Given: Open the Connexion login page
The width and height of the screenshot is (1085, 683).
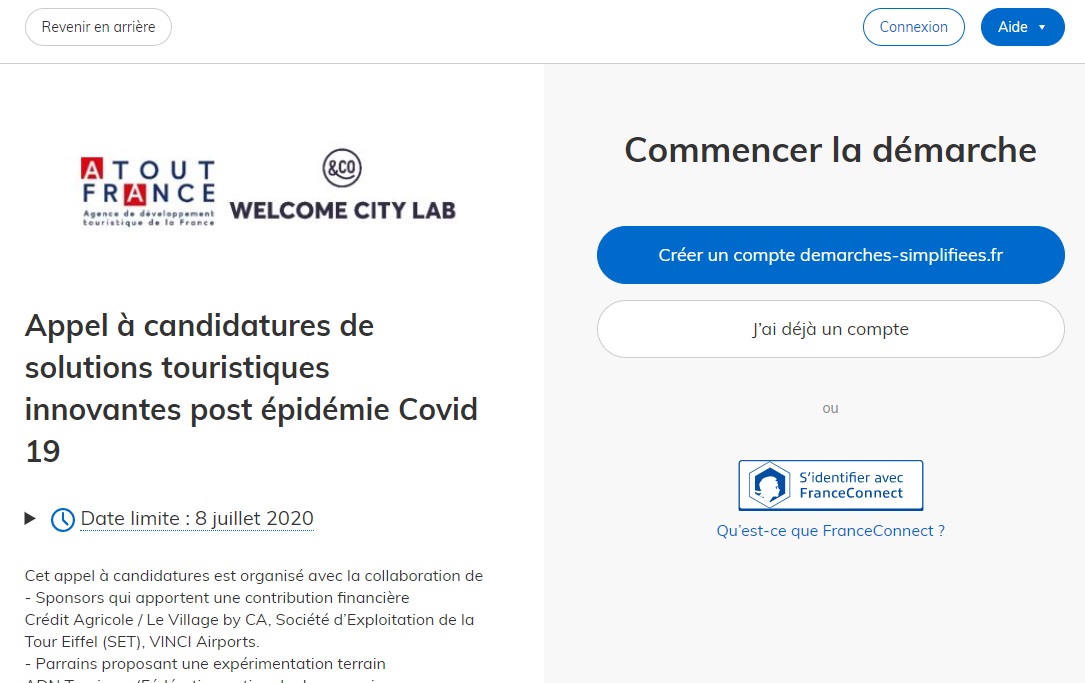Looking at the screenshot, I should tap(913, 27).
